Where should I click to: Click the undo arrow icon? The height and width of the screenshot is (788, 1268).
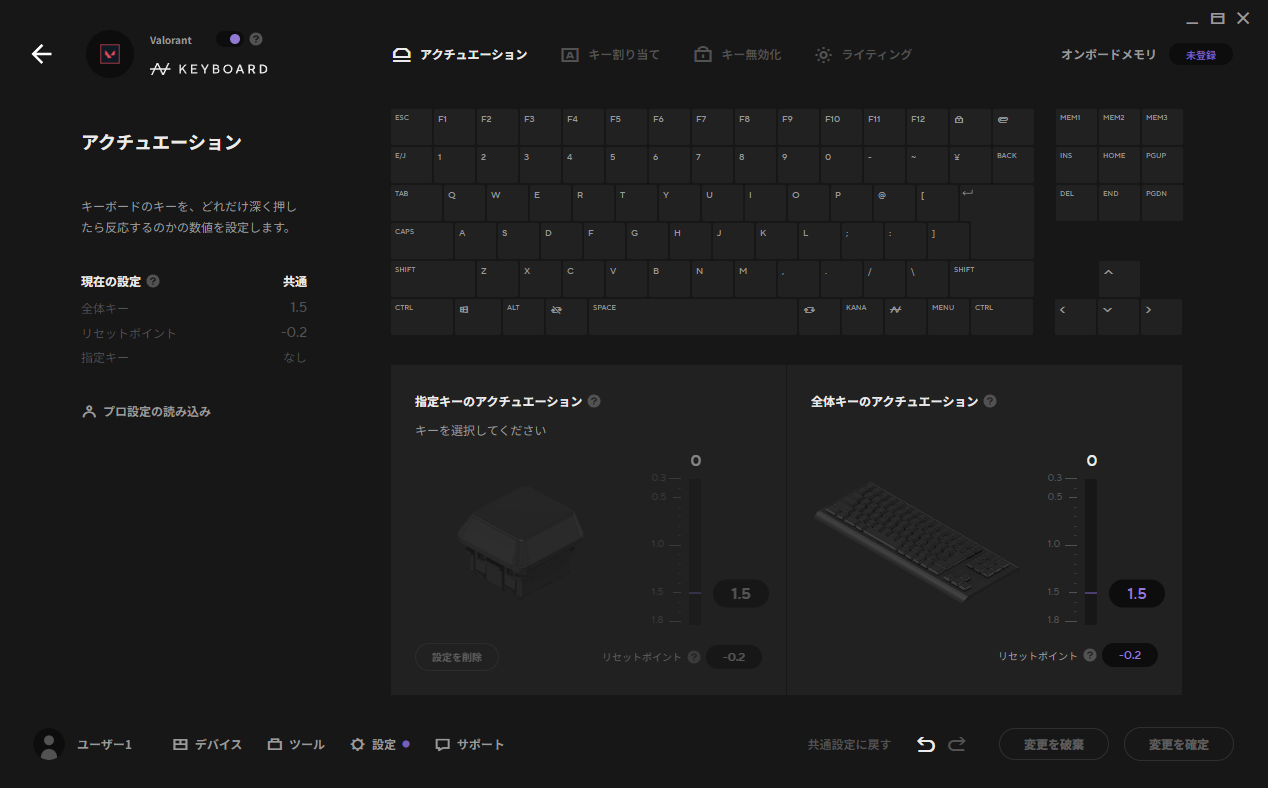tap(926, 744)
